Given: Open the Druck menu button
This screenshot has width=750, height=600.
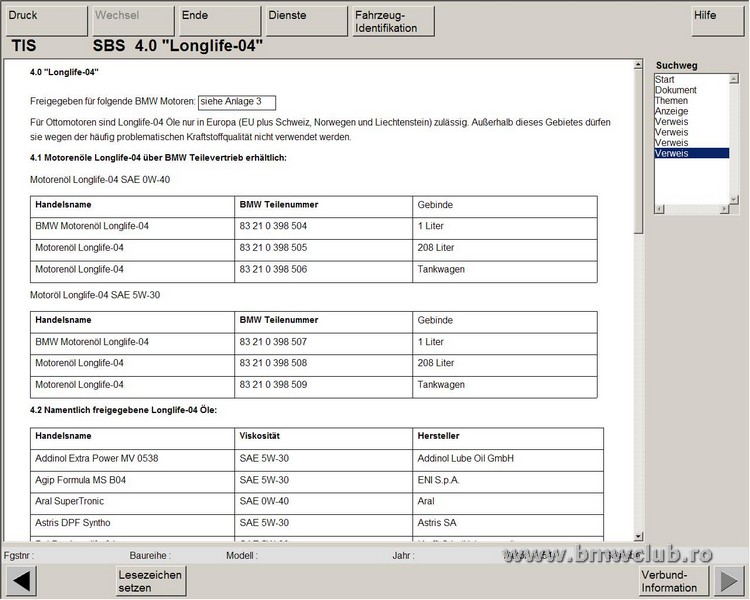Looking at the screenshot, I should (46, 21).
